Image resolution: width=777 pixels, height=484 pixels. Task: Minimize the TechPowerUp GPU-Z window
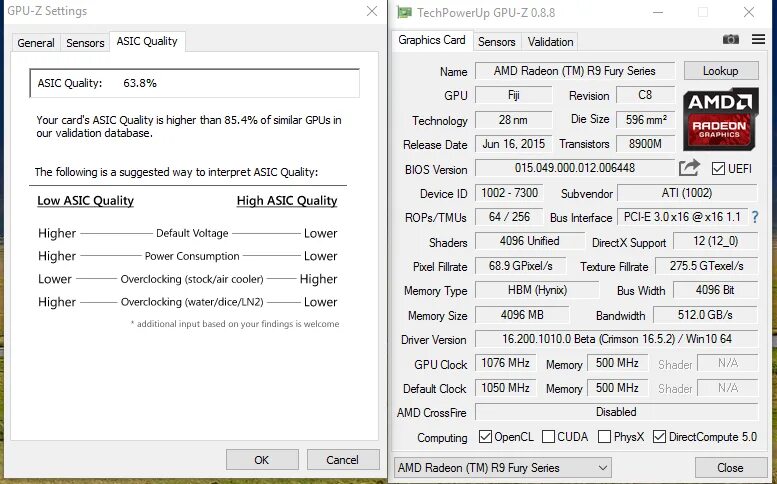coord(658,12)
